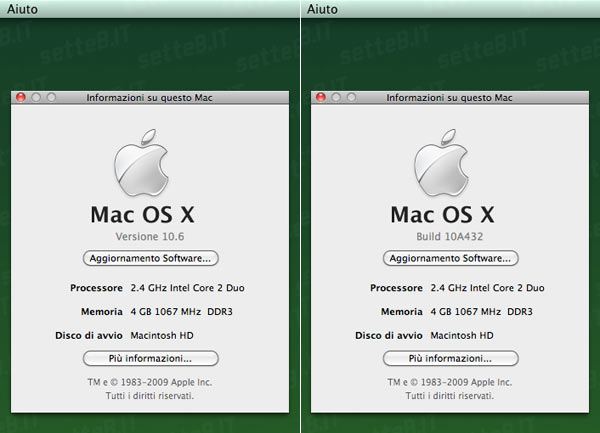Click the Build 10A432 text

point(450,236)
